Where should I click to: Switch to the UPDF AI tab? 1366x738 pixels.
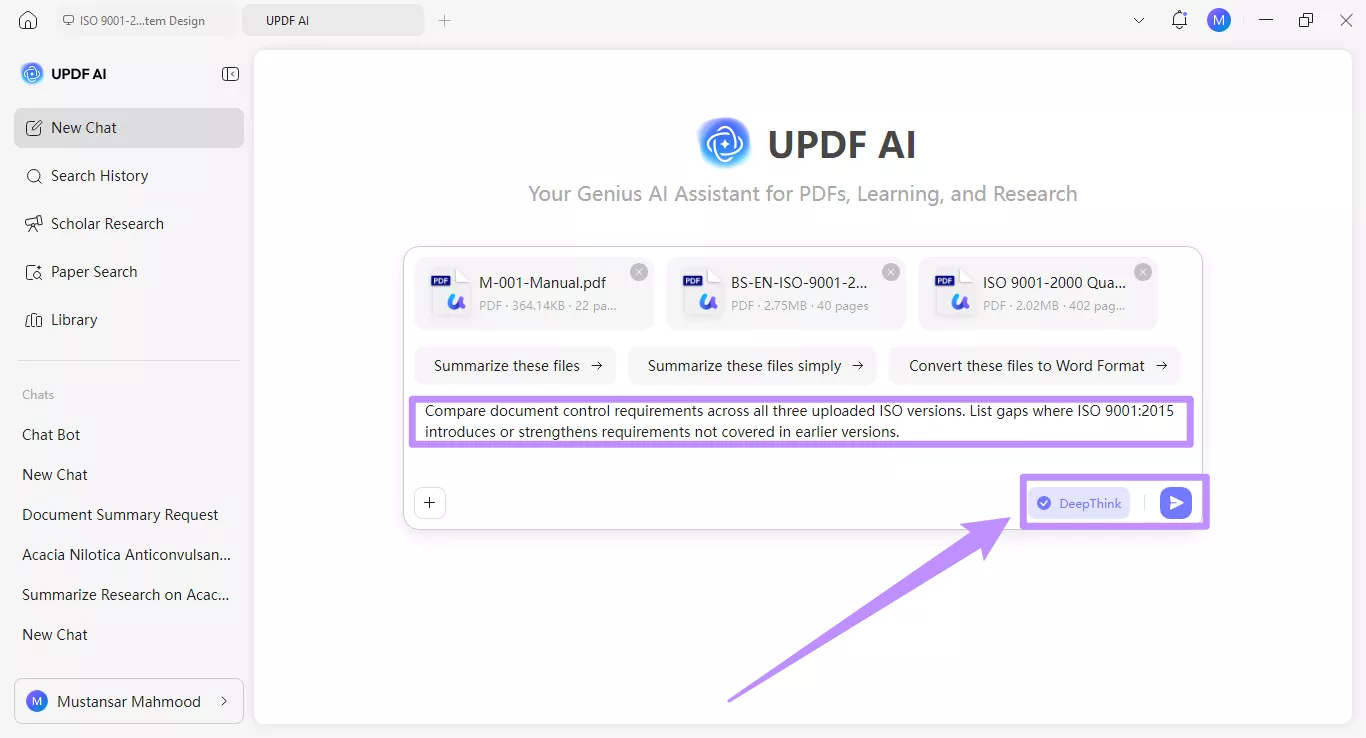(x=333, y=19)
